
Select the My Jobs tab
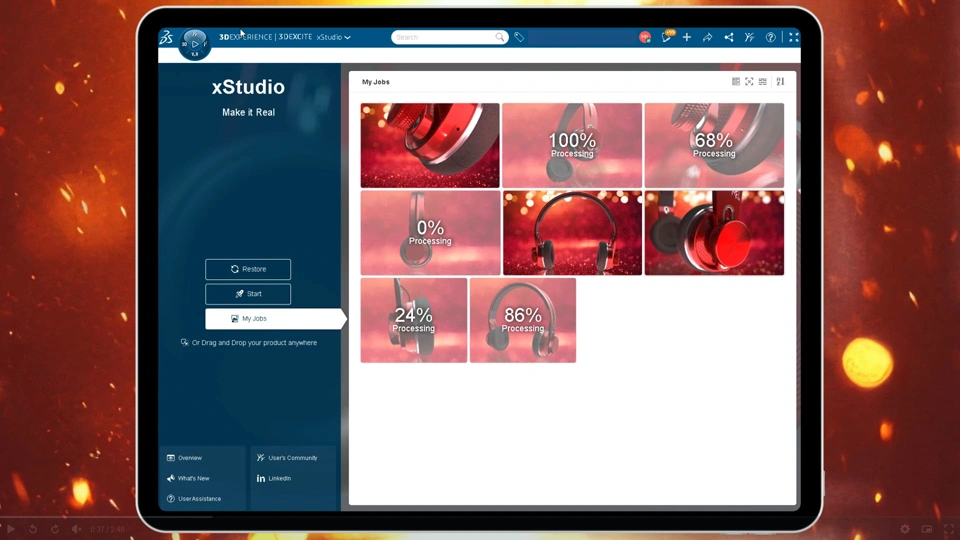tap(274, 318)
